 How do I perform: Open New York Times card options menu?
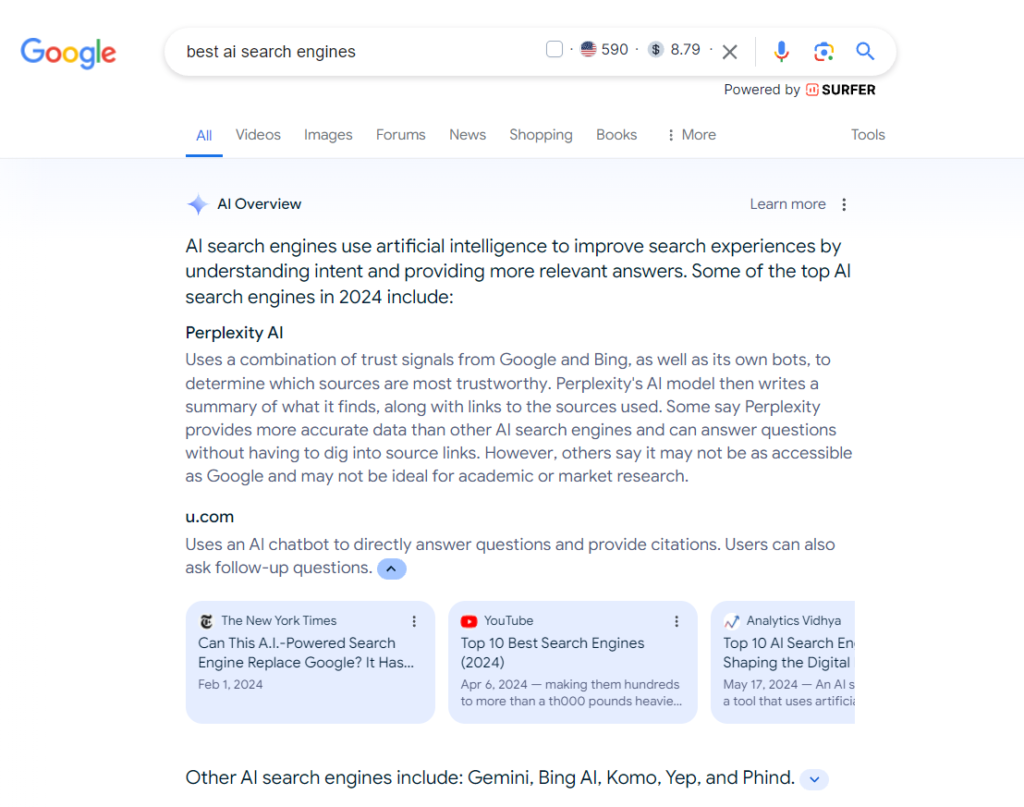click(414, 621)
